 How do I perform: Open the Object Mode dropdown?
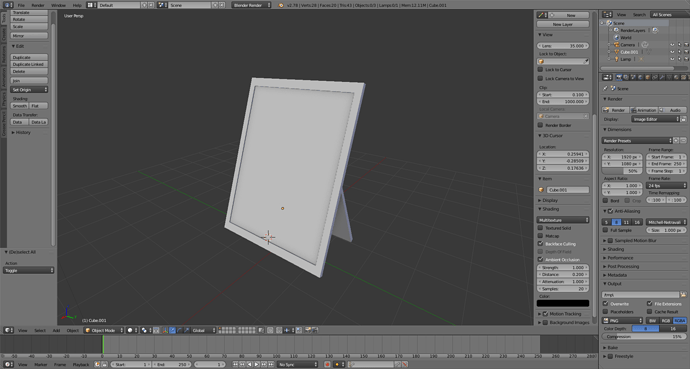[103, 330]
